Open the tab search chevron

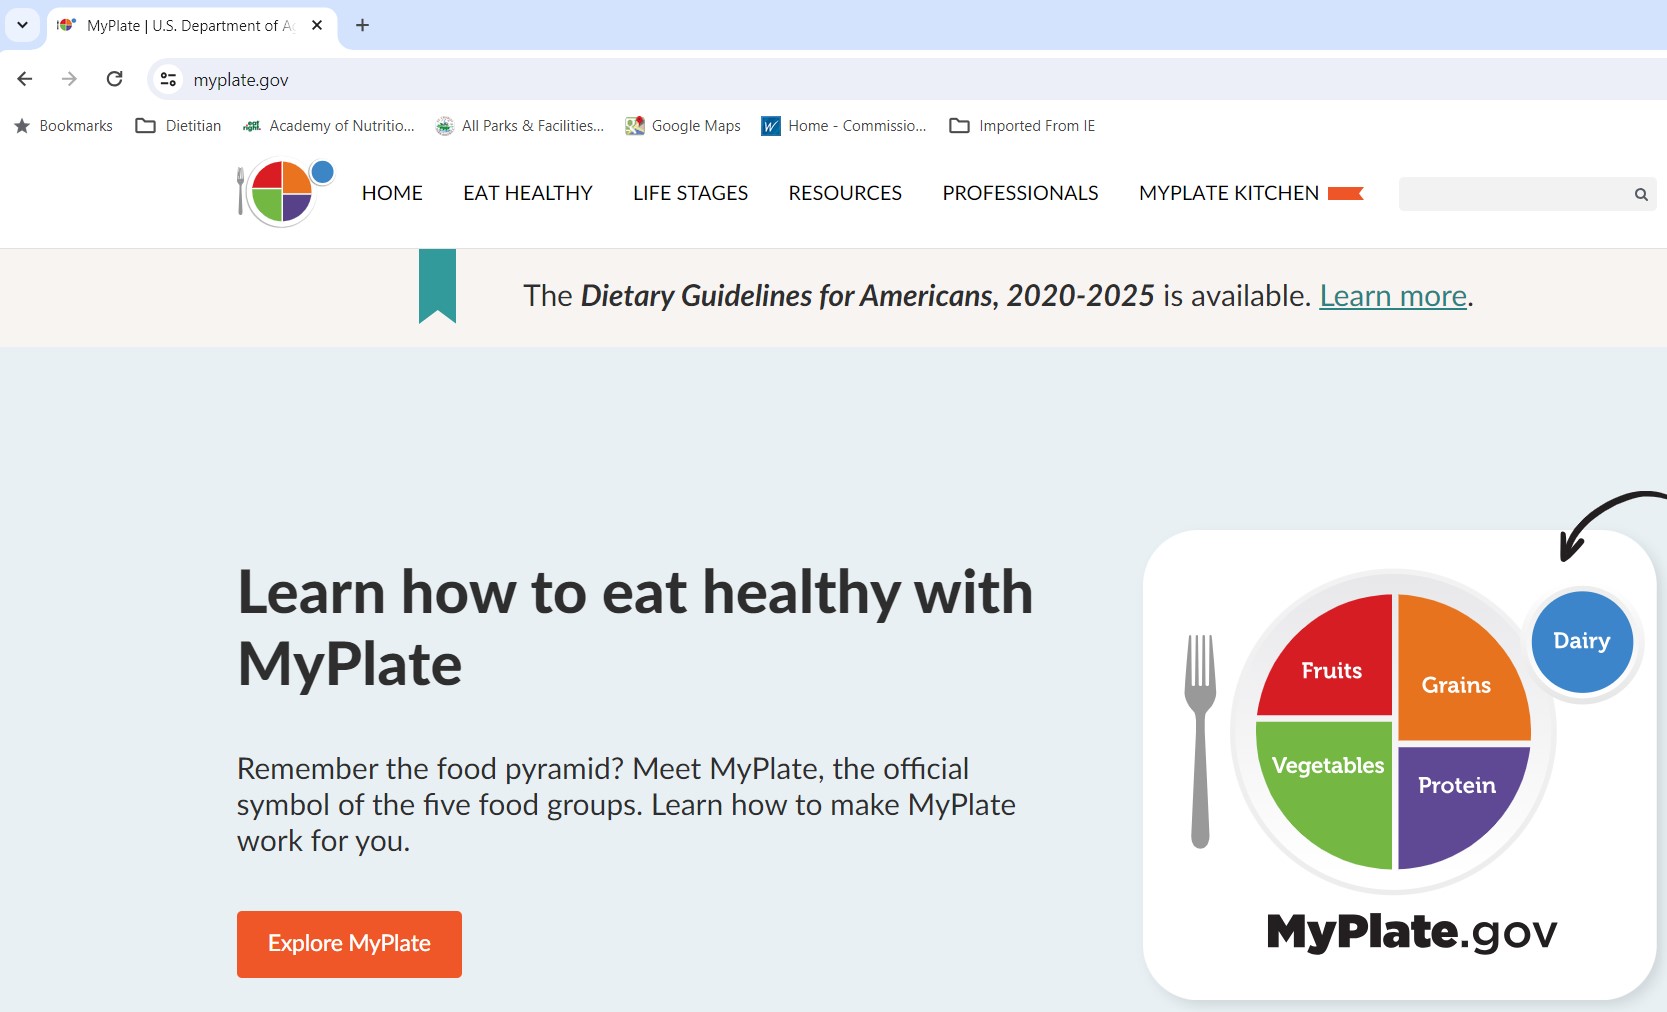[x=21, y=25]
